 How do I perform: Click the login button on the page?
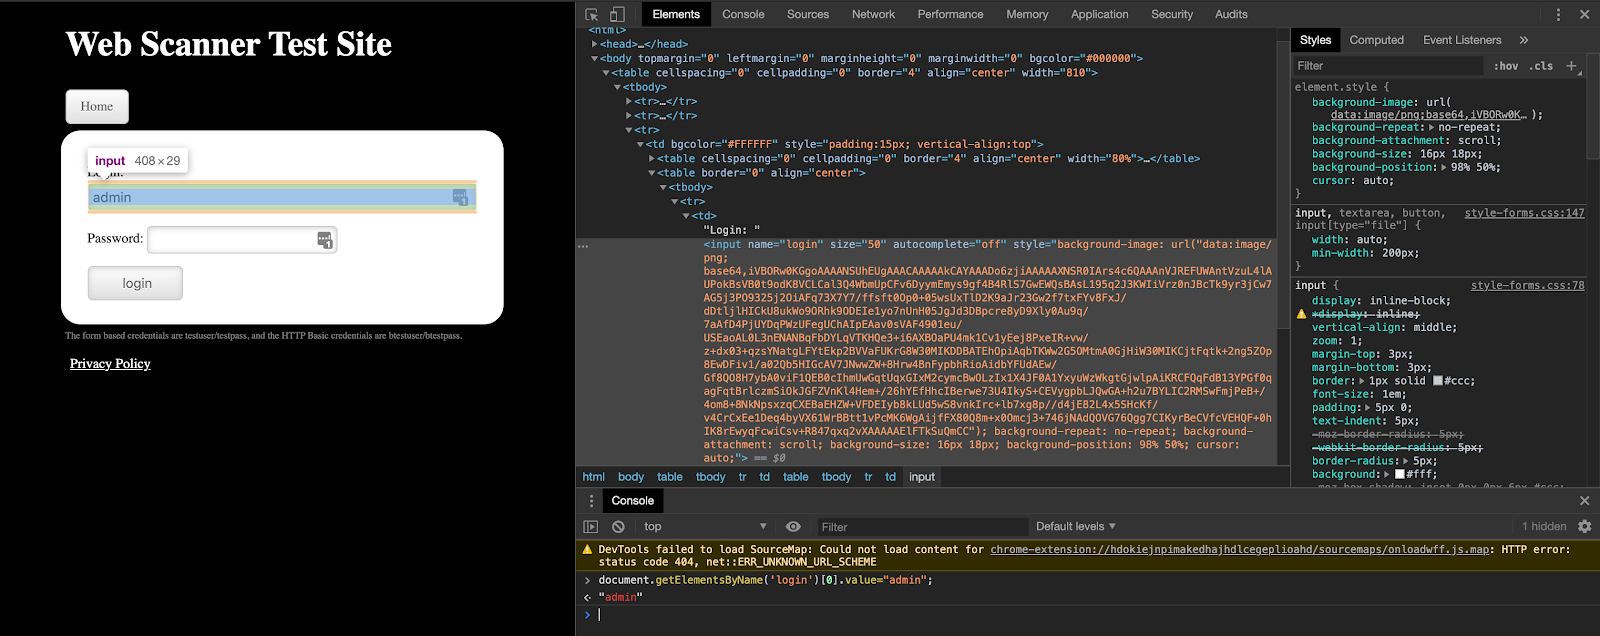point(135,283)
